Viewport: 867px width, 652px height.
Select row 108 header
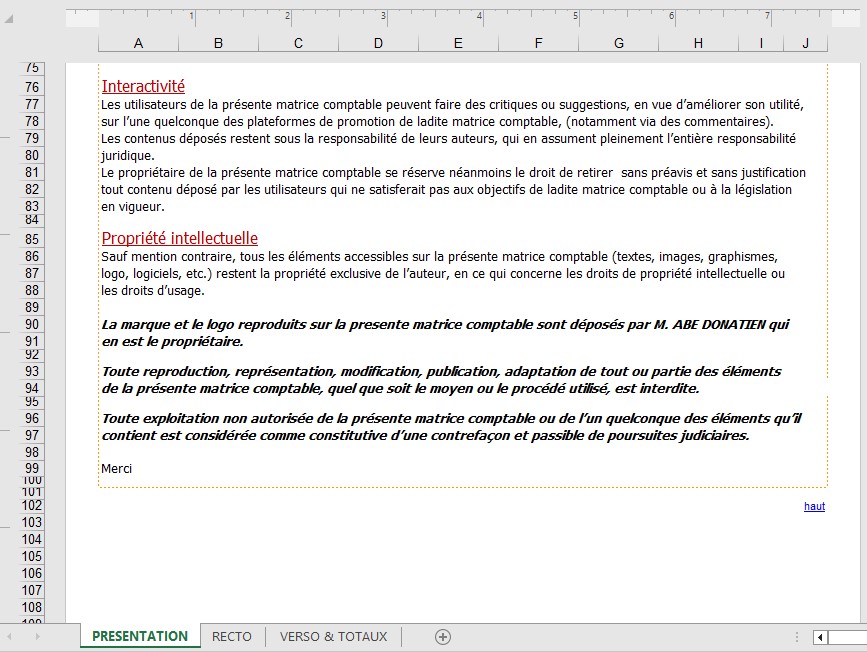point(32,607)
